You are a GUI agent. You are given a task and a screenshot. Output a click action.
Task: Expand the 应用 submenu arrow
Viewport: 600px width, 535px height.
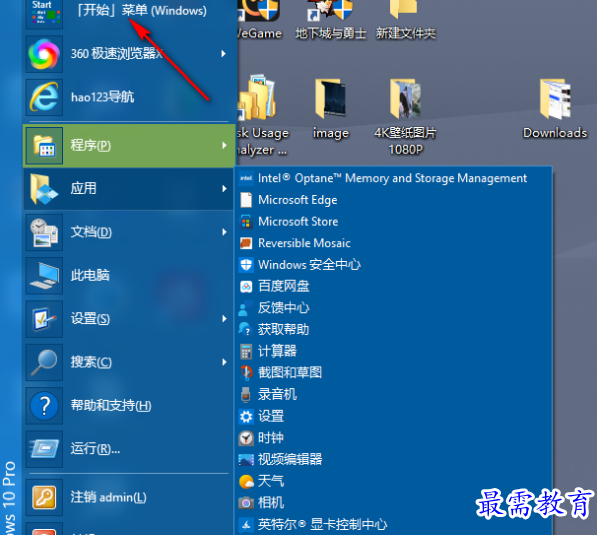224,189
